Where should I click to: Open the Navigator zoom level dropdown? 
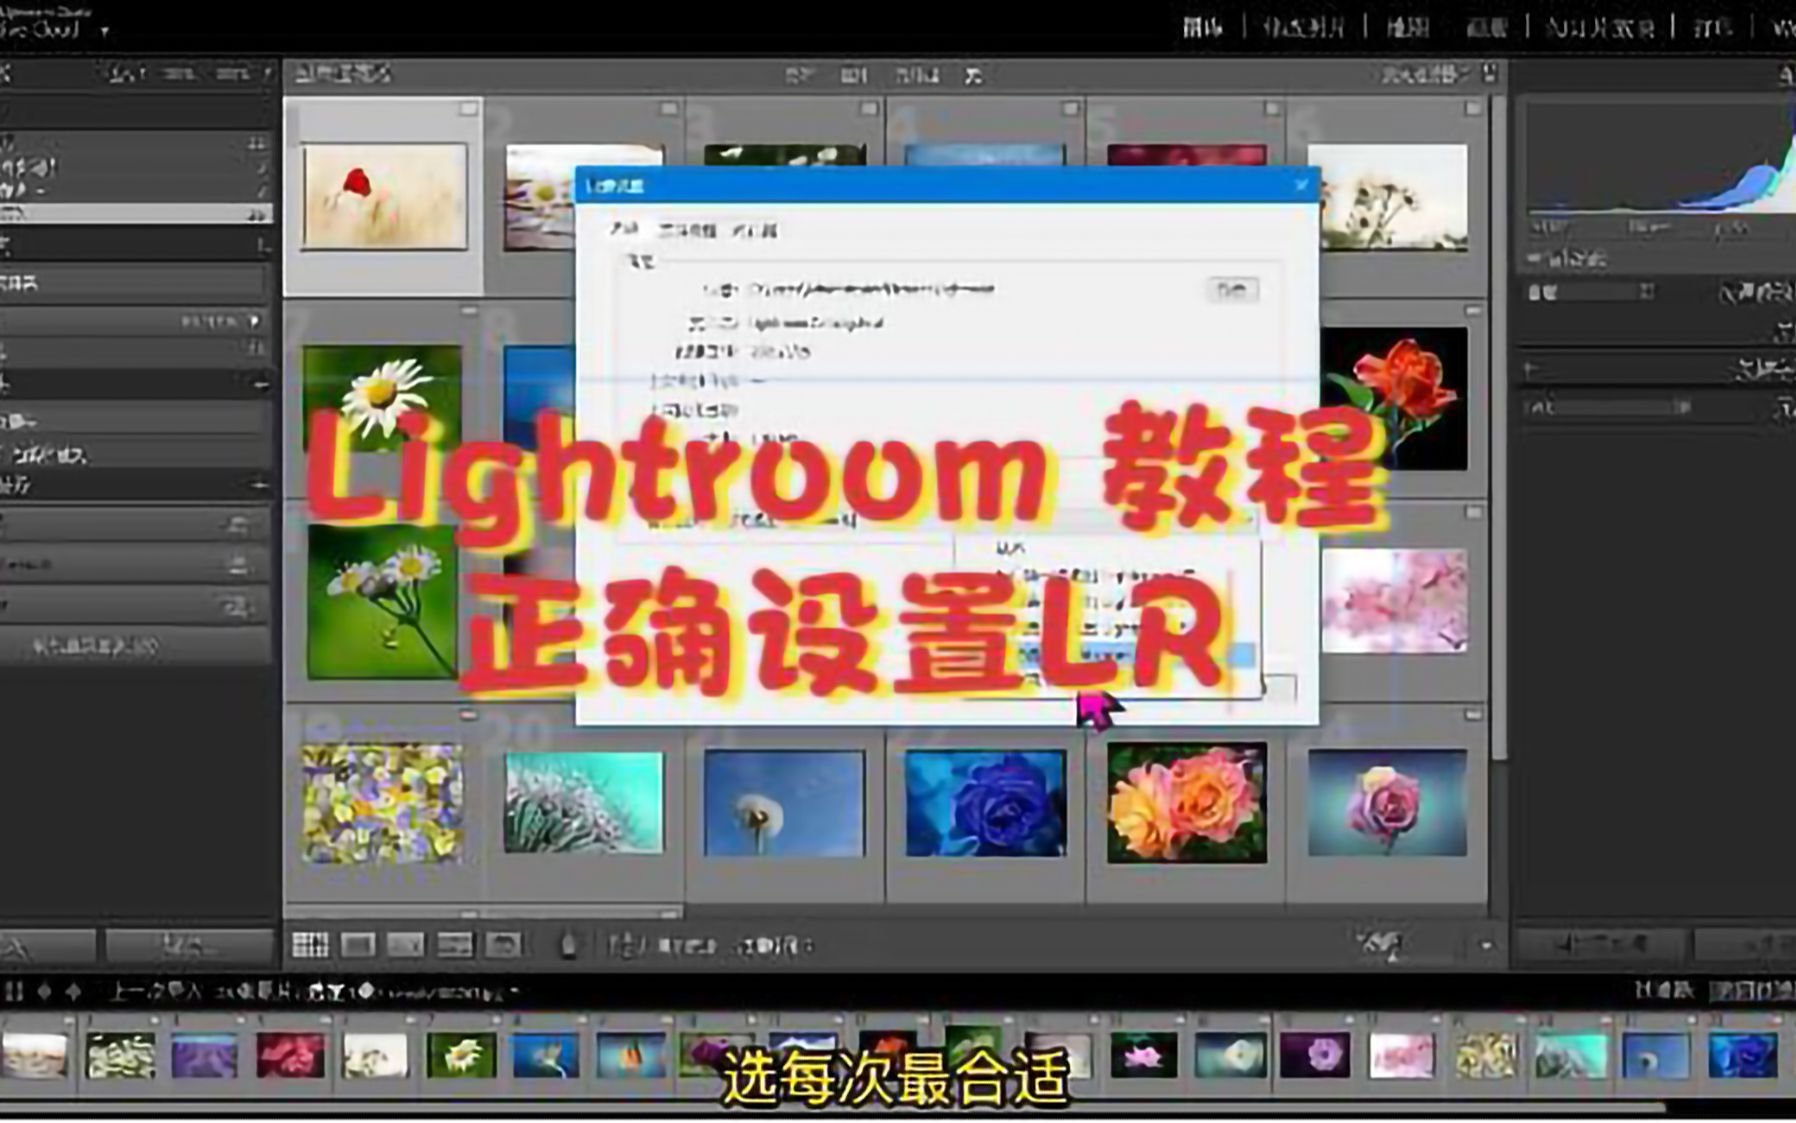[x=267, y=73]
